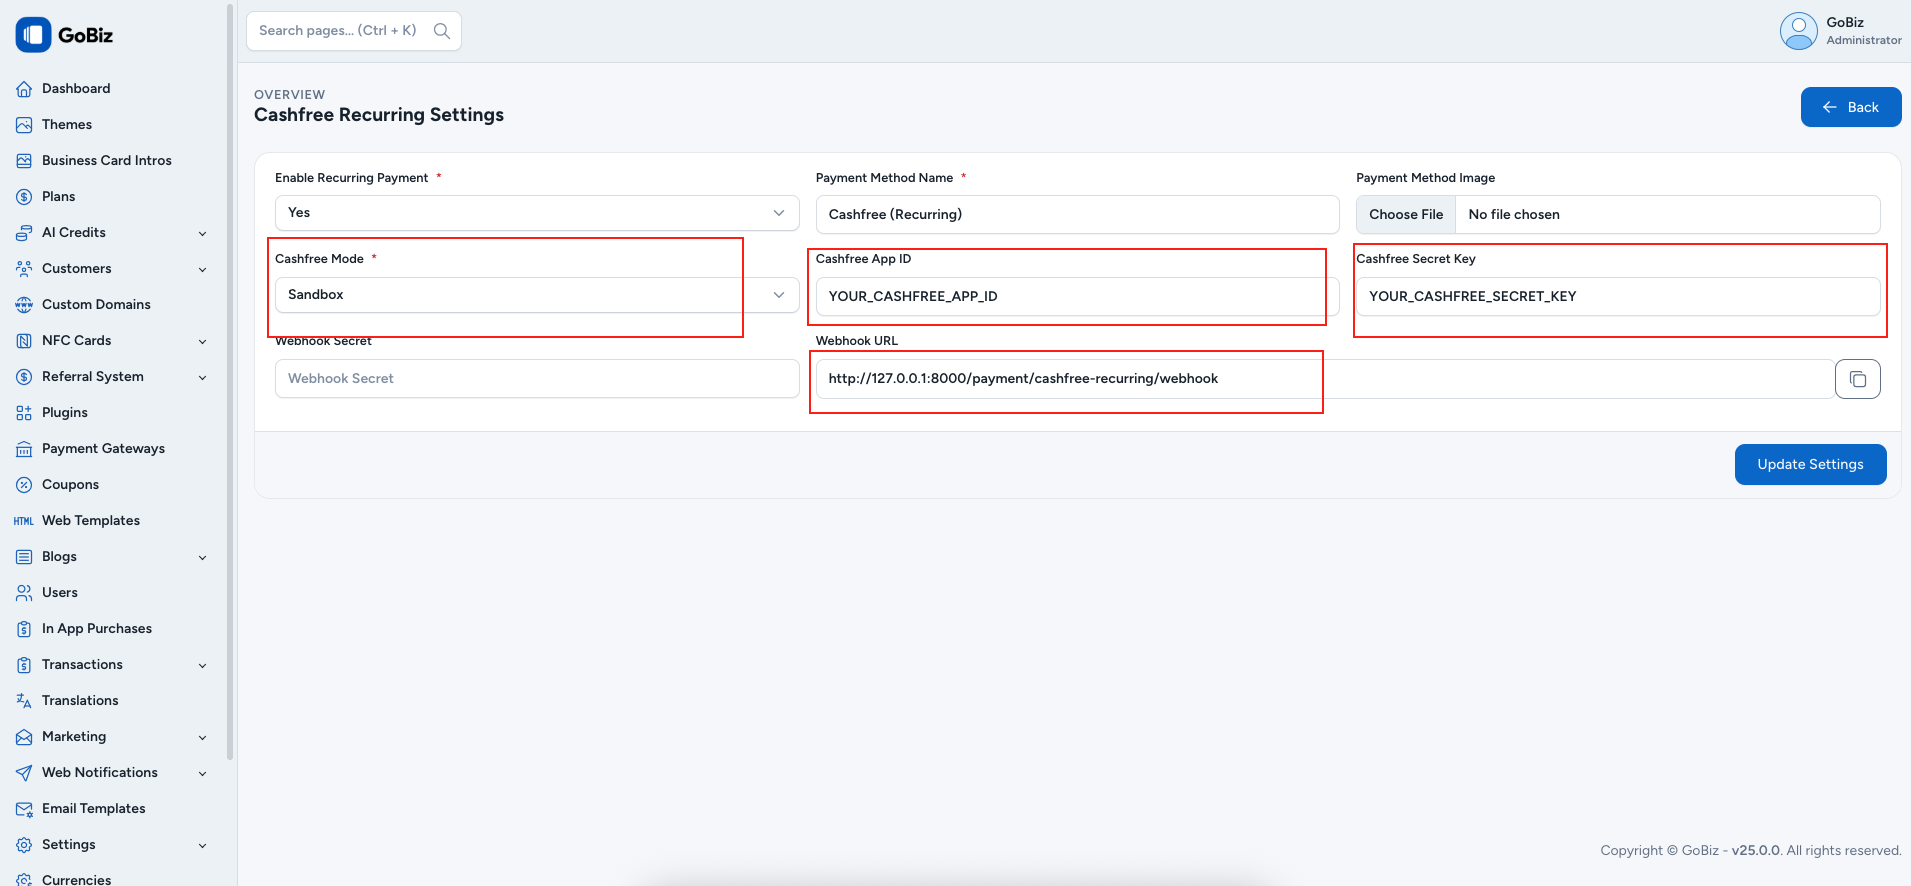Click the Webhook Secret input
1911x886 pixels.
(x=537, y=379)
